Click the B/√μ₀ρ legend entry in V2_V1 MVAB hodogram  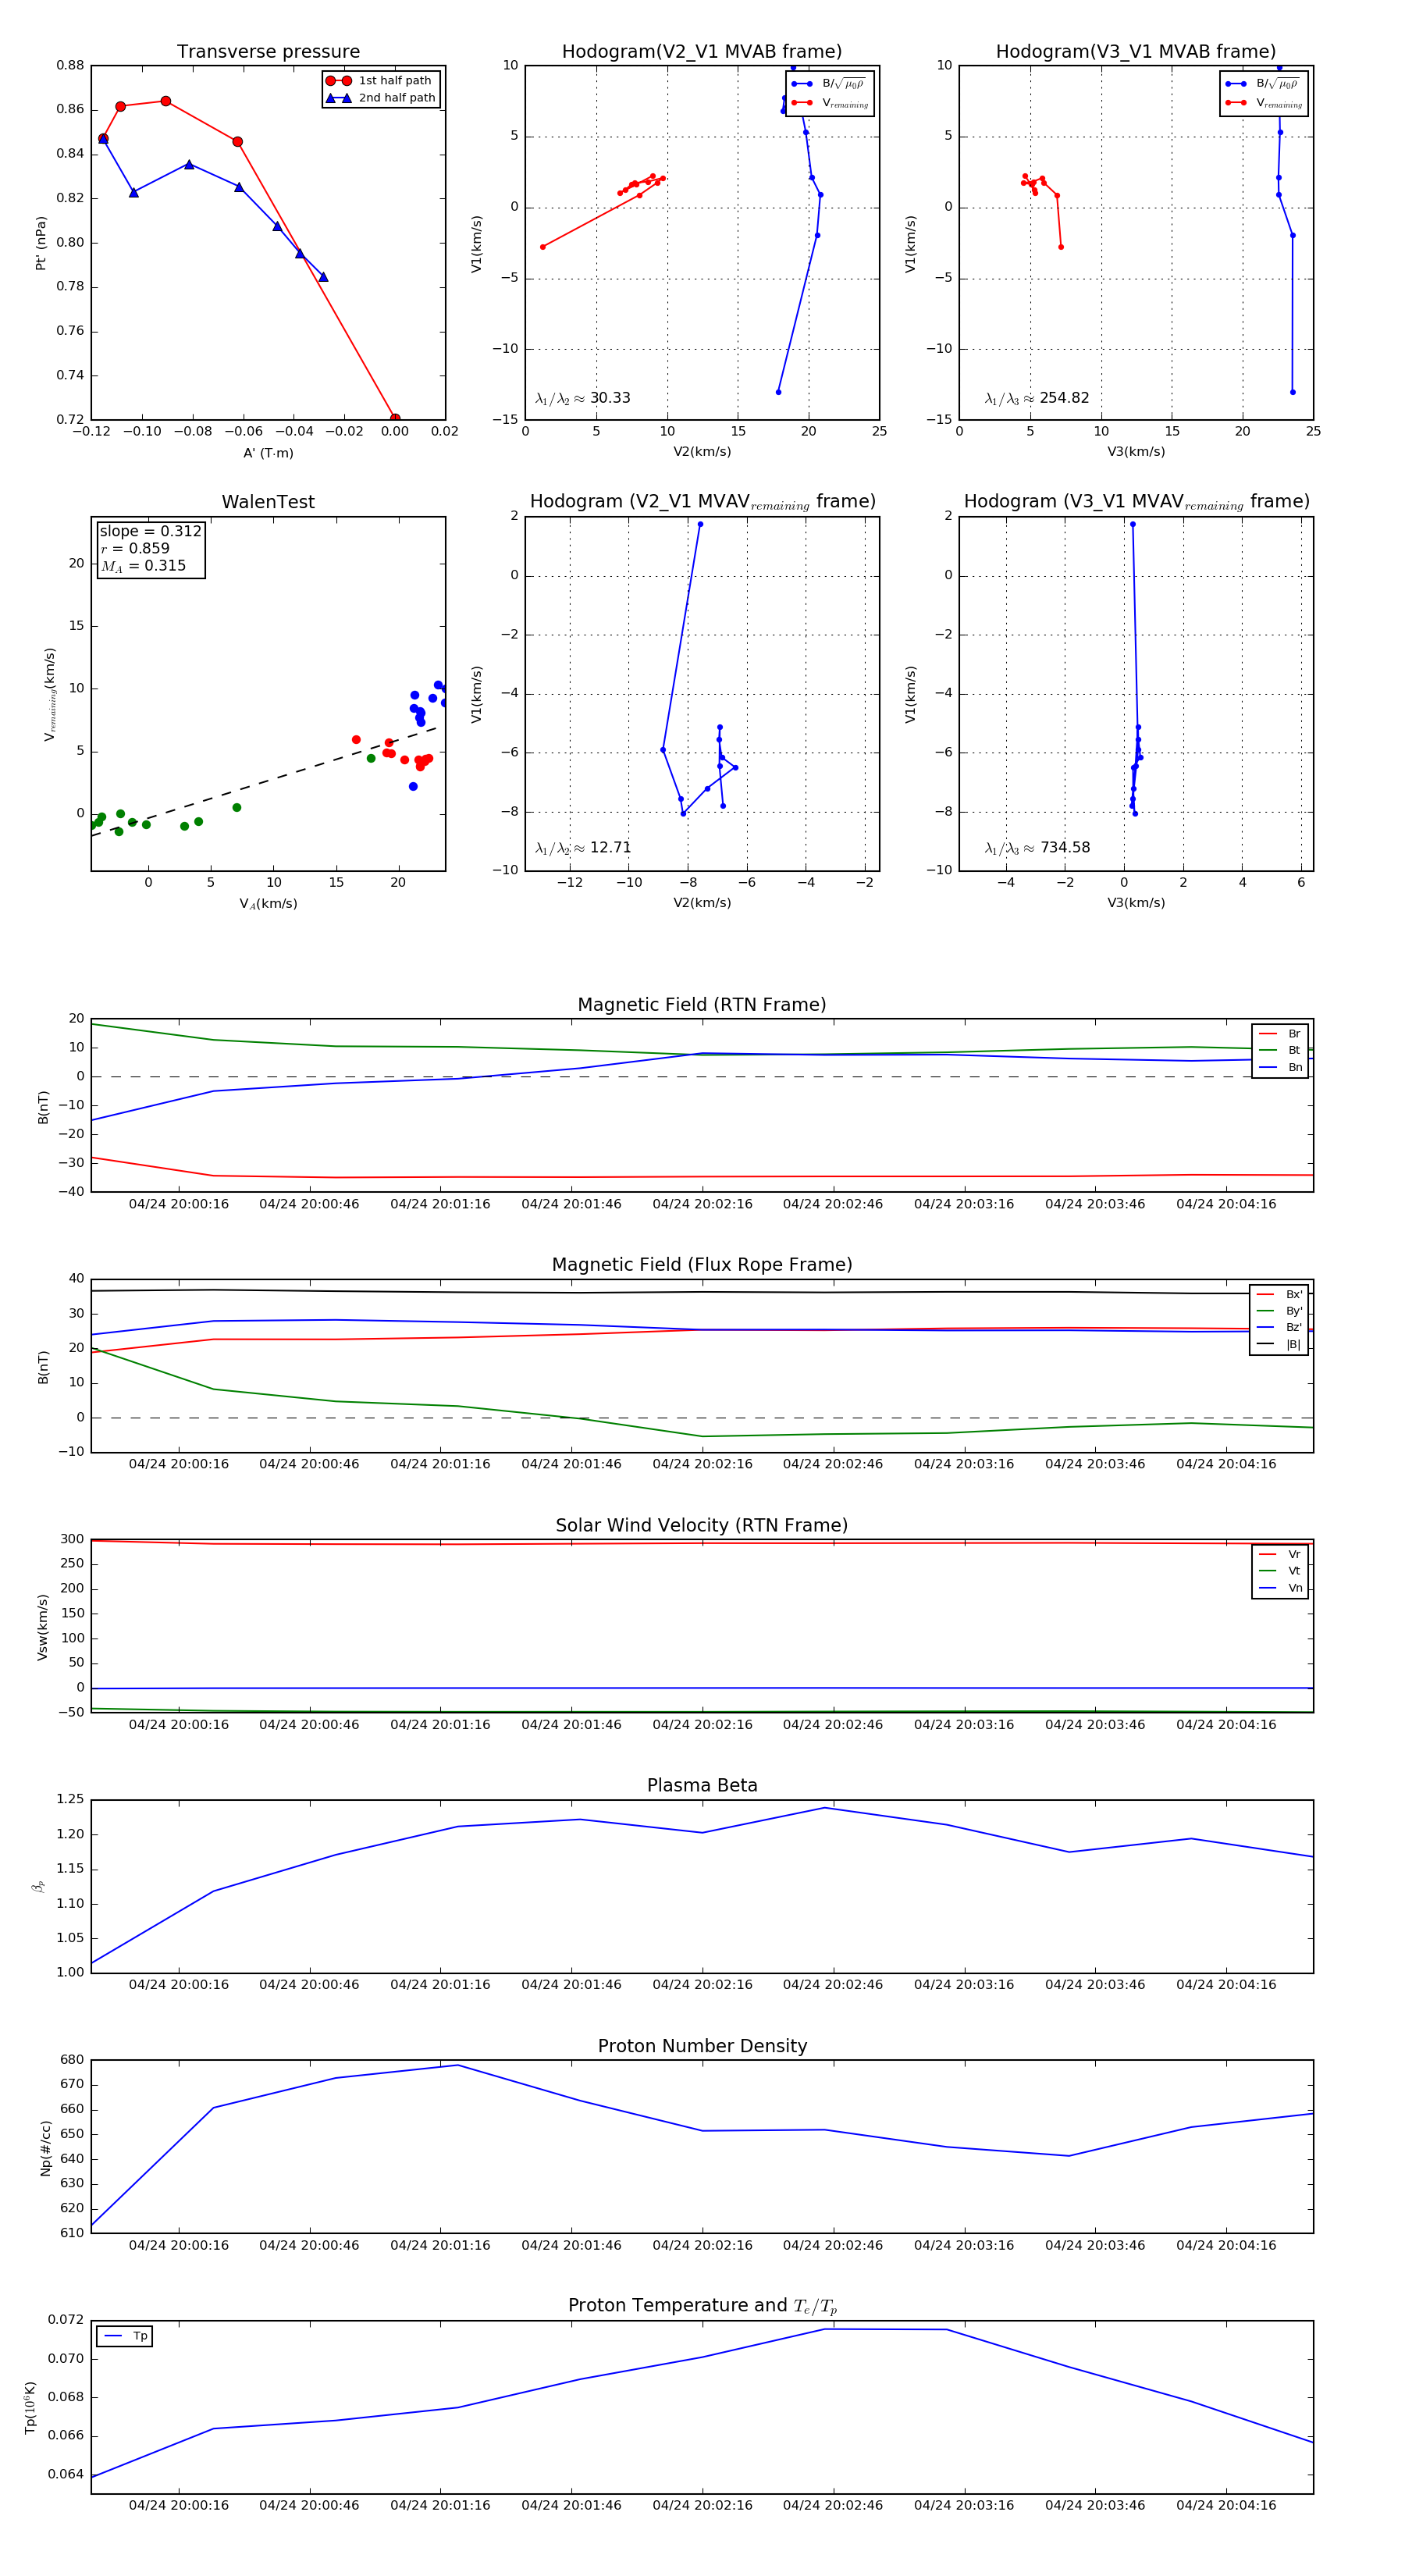click(829, 84)
